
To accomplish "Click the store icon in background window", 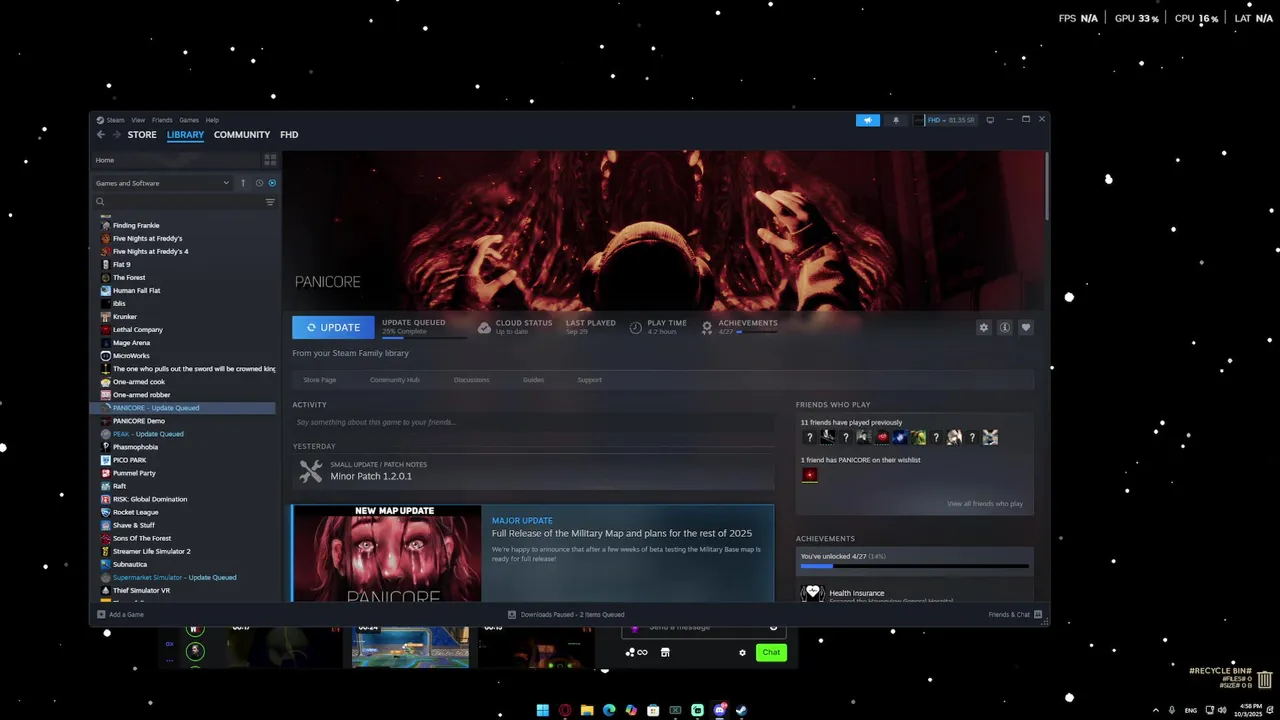I will (x=665, y=652).
